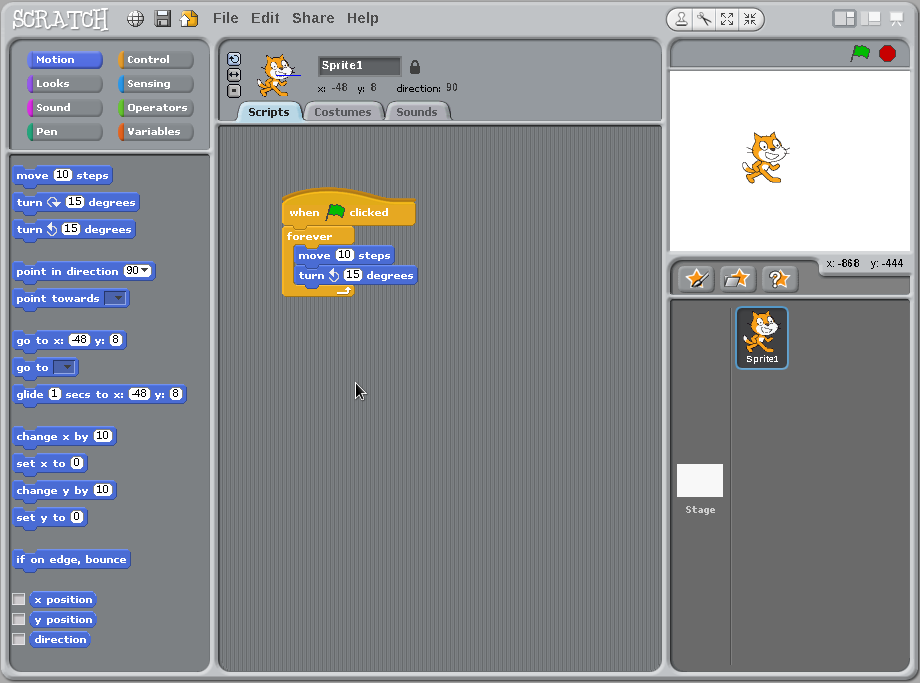920x683 pixels.
Task: Click the x value in go to x y block
Action: [x=79, y=340]
